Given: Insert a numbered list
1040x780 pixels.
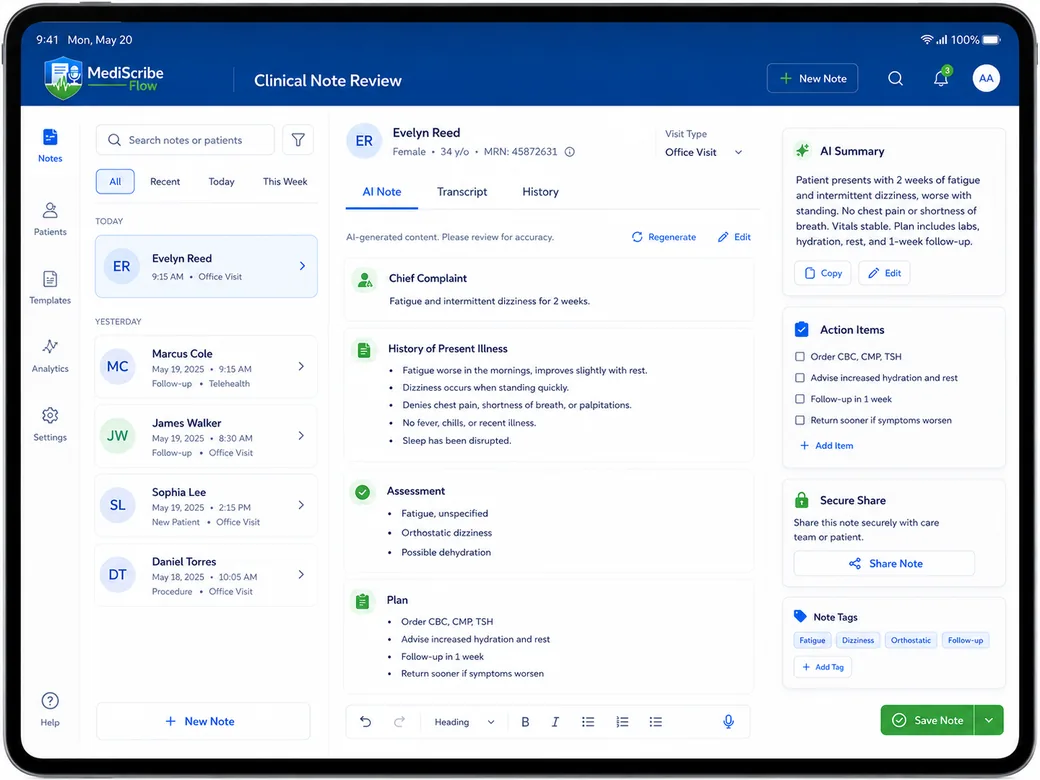Looking at the screenshot, I should [x=622, y=722].
